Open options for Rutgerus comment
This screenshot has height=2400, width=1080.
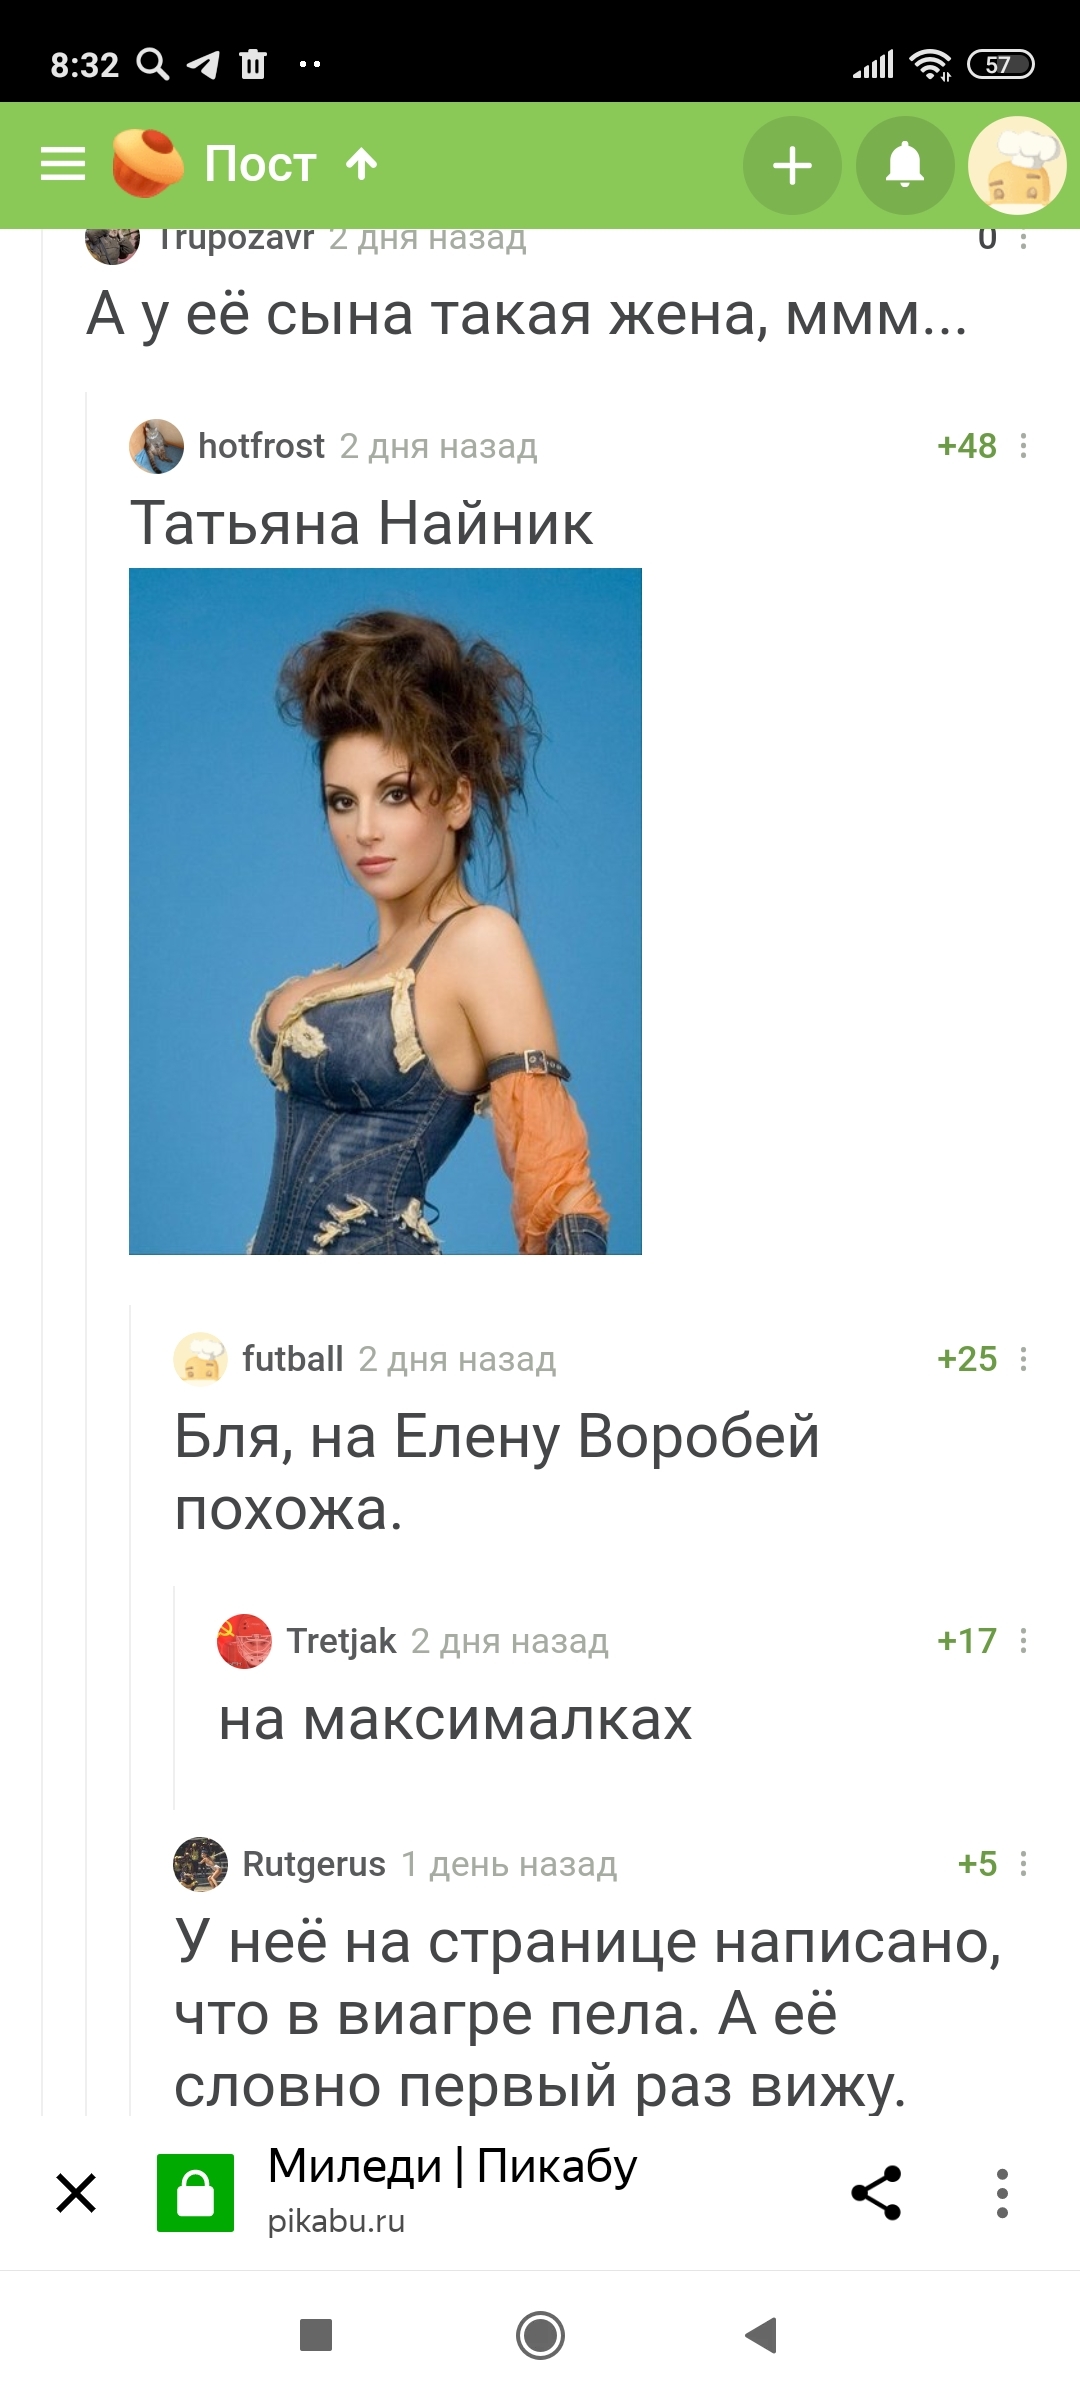[1023, 1864]
